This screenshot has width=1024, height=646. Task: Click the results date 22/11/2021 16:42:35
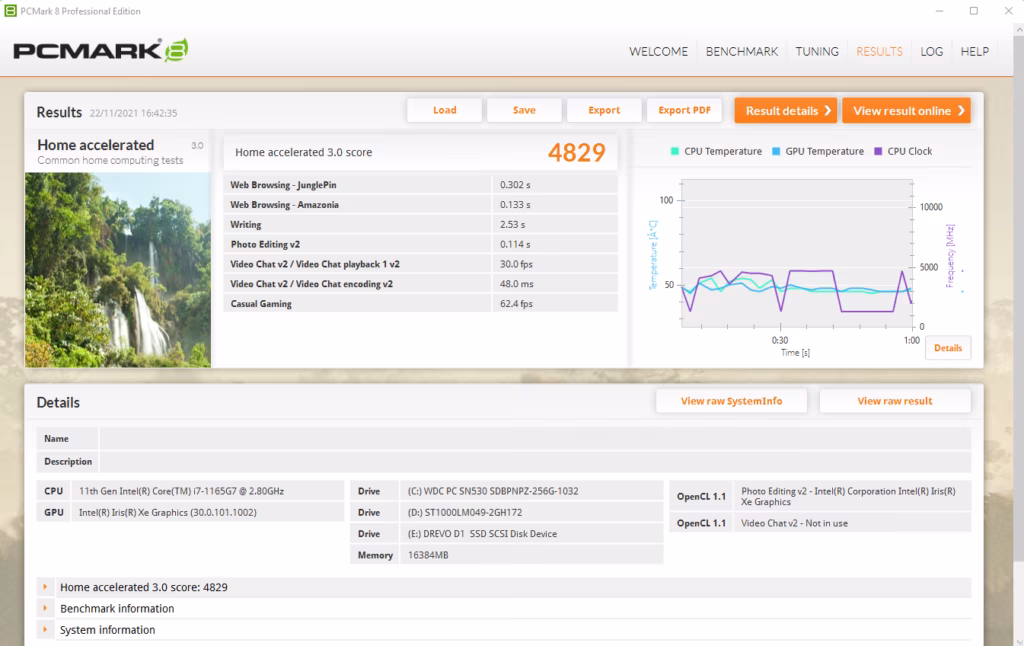tap(133, 113)
